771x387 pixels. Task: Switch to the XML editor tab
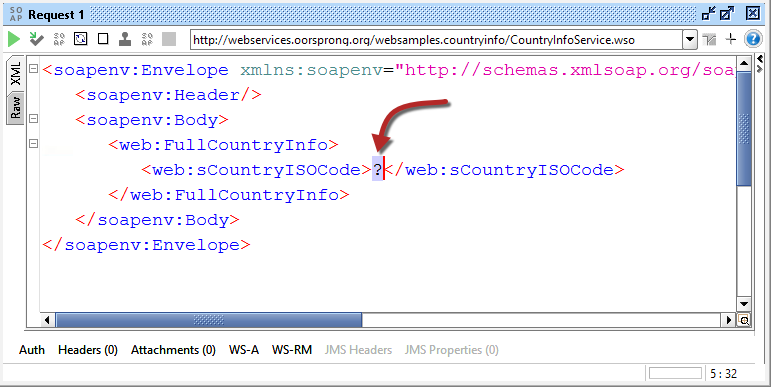click(x=16, y=74)
